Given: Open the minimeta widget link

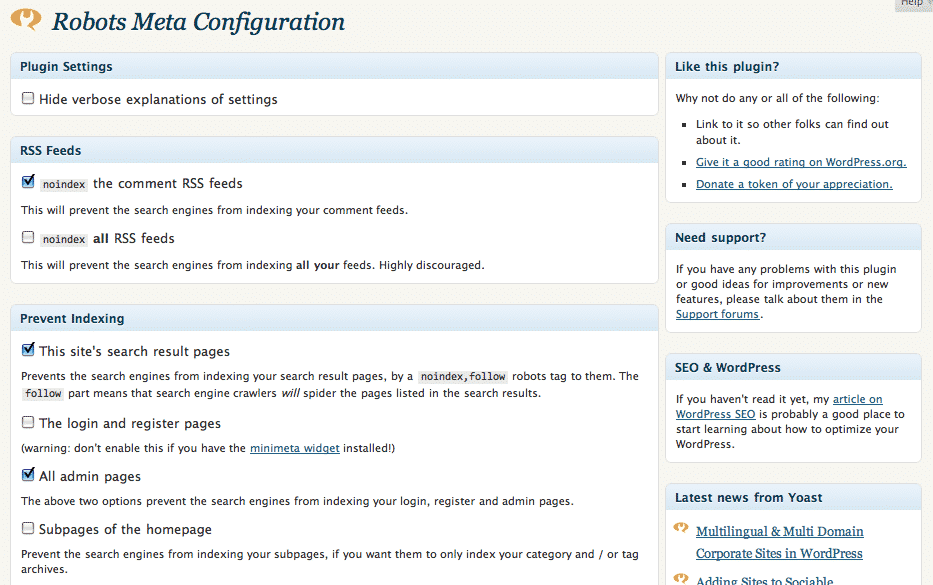Looking at the screenshot, I should coord(295,448).
